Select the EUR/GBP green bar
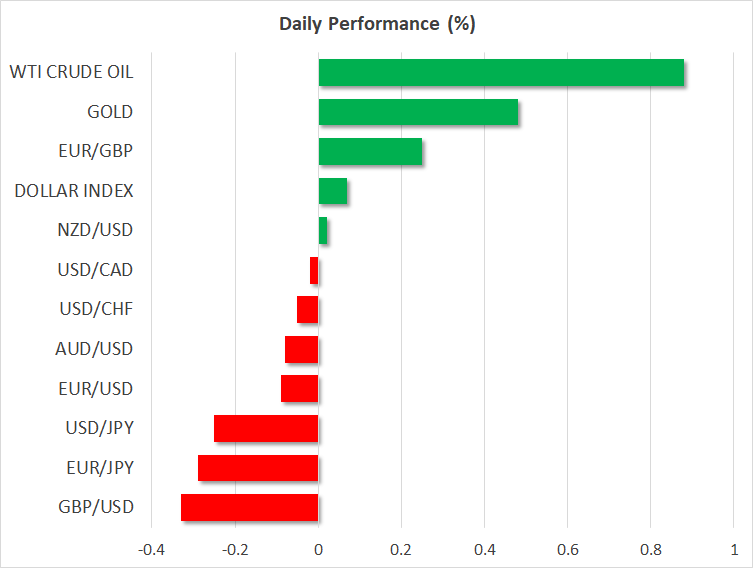The width and height of the screenshot is (753, 568). 370,152
